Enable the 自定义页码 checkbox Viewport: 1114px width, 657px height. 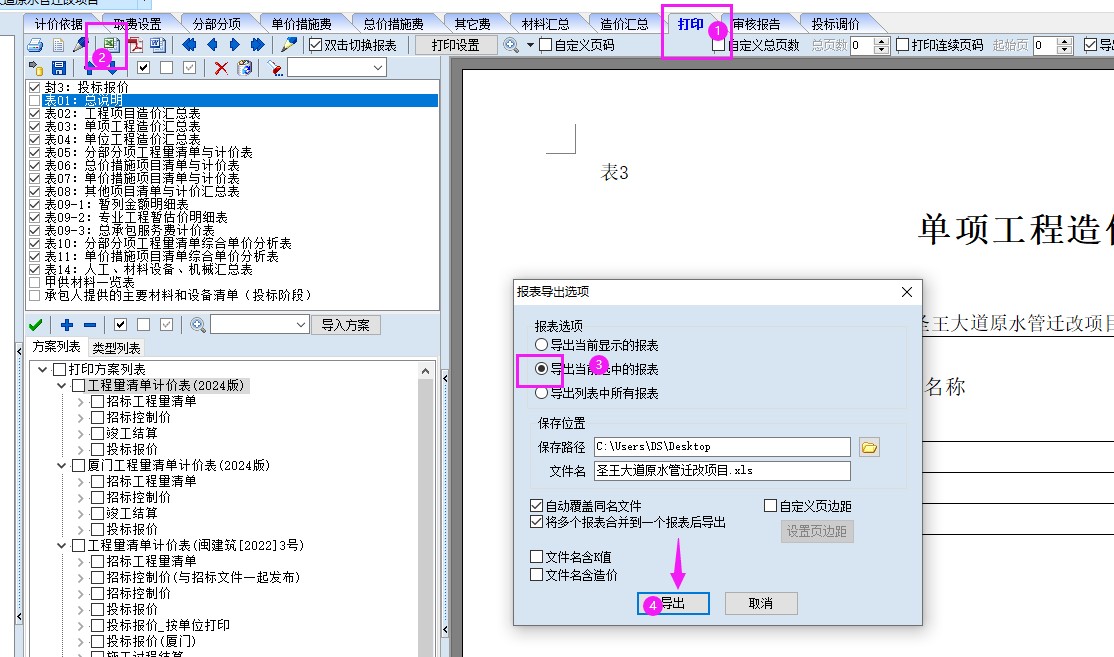pos(546,45)
